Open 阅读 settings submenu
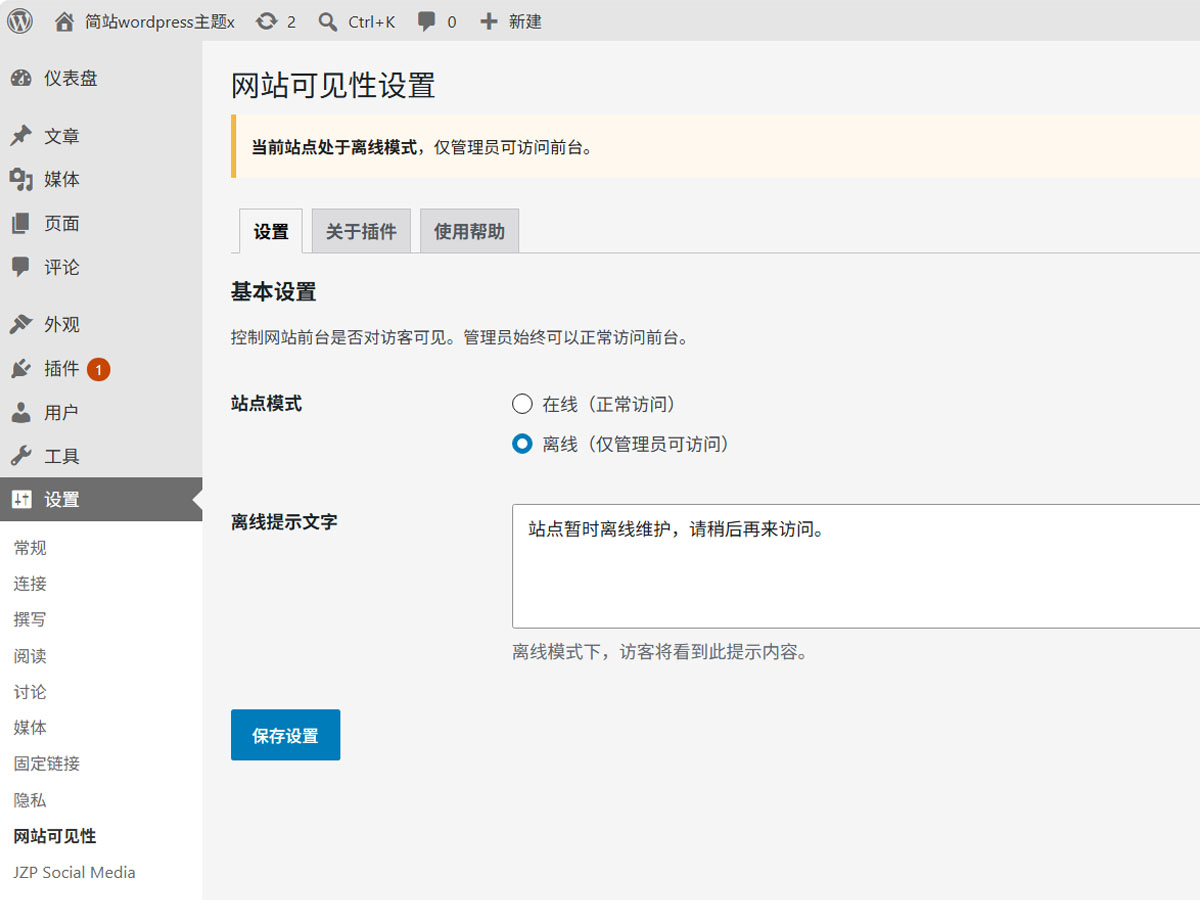This screenshot has width=1200, height=900. 30,656
